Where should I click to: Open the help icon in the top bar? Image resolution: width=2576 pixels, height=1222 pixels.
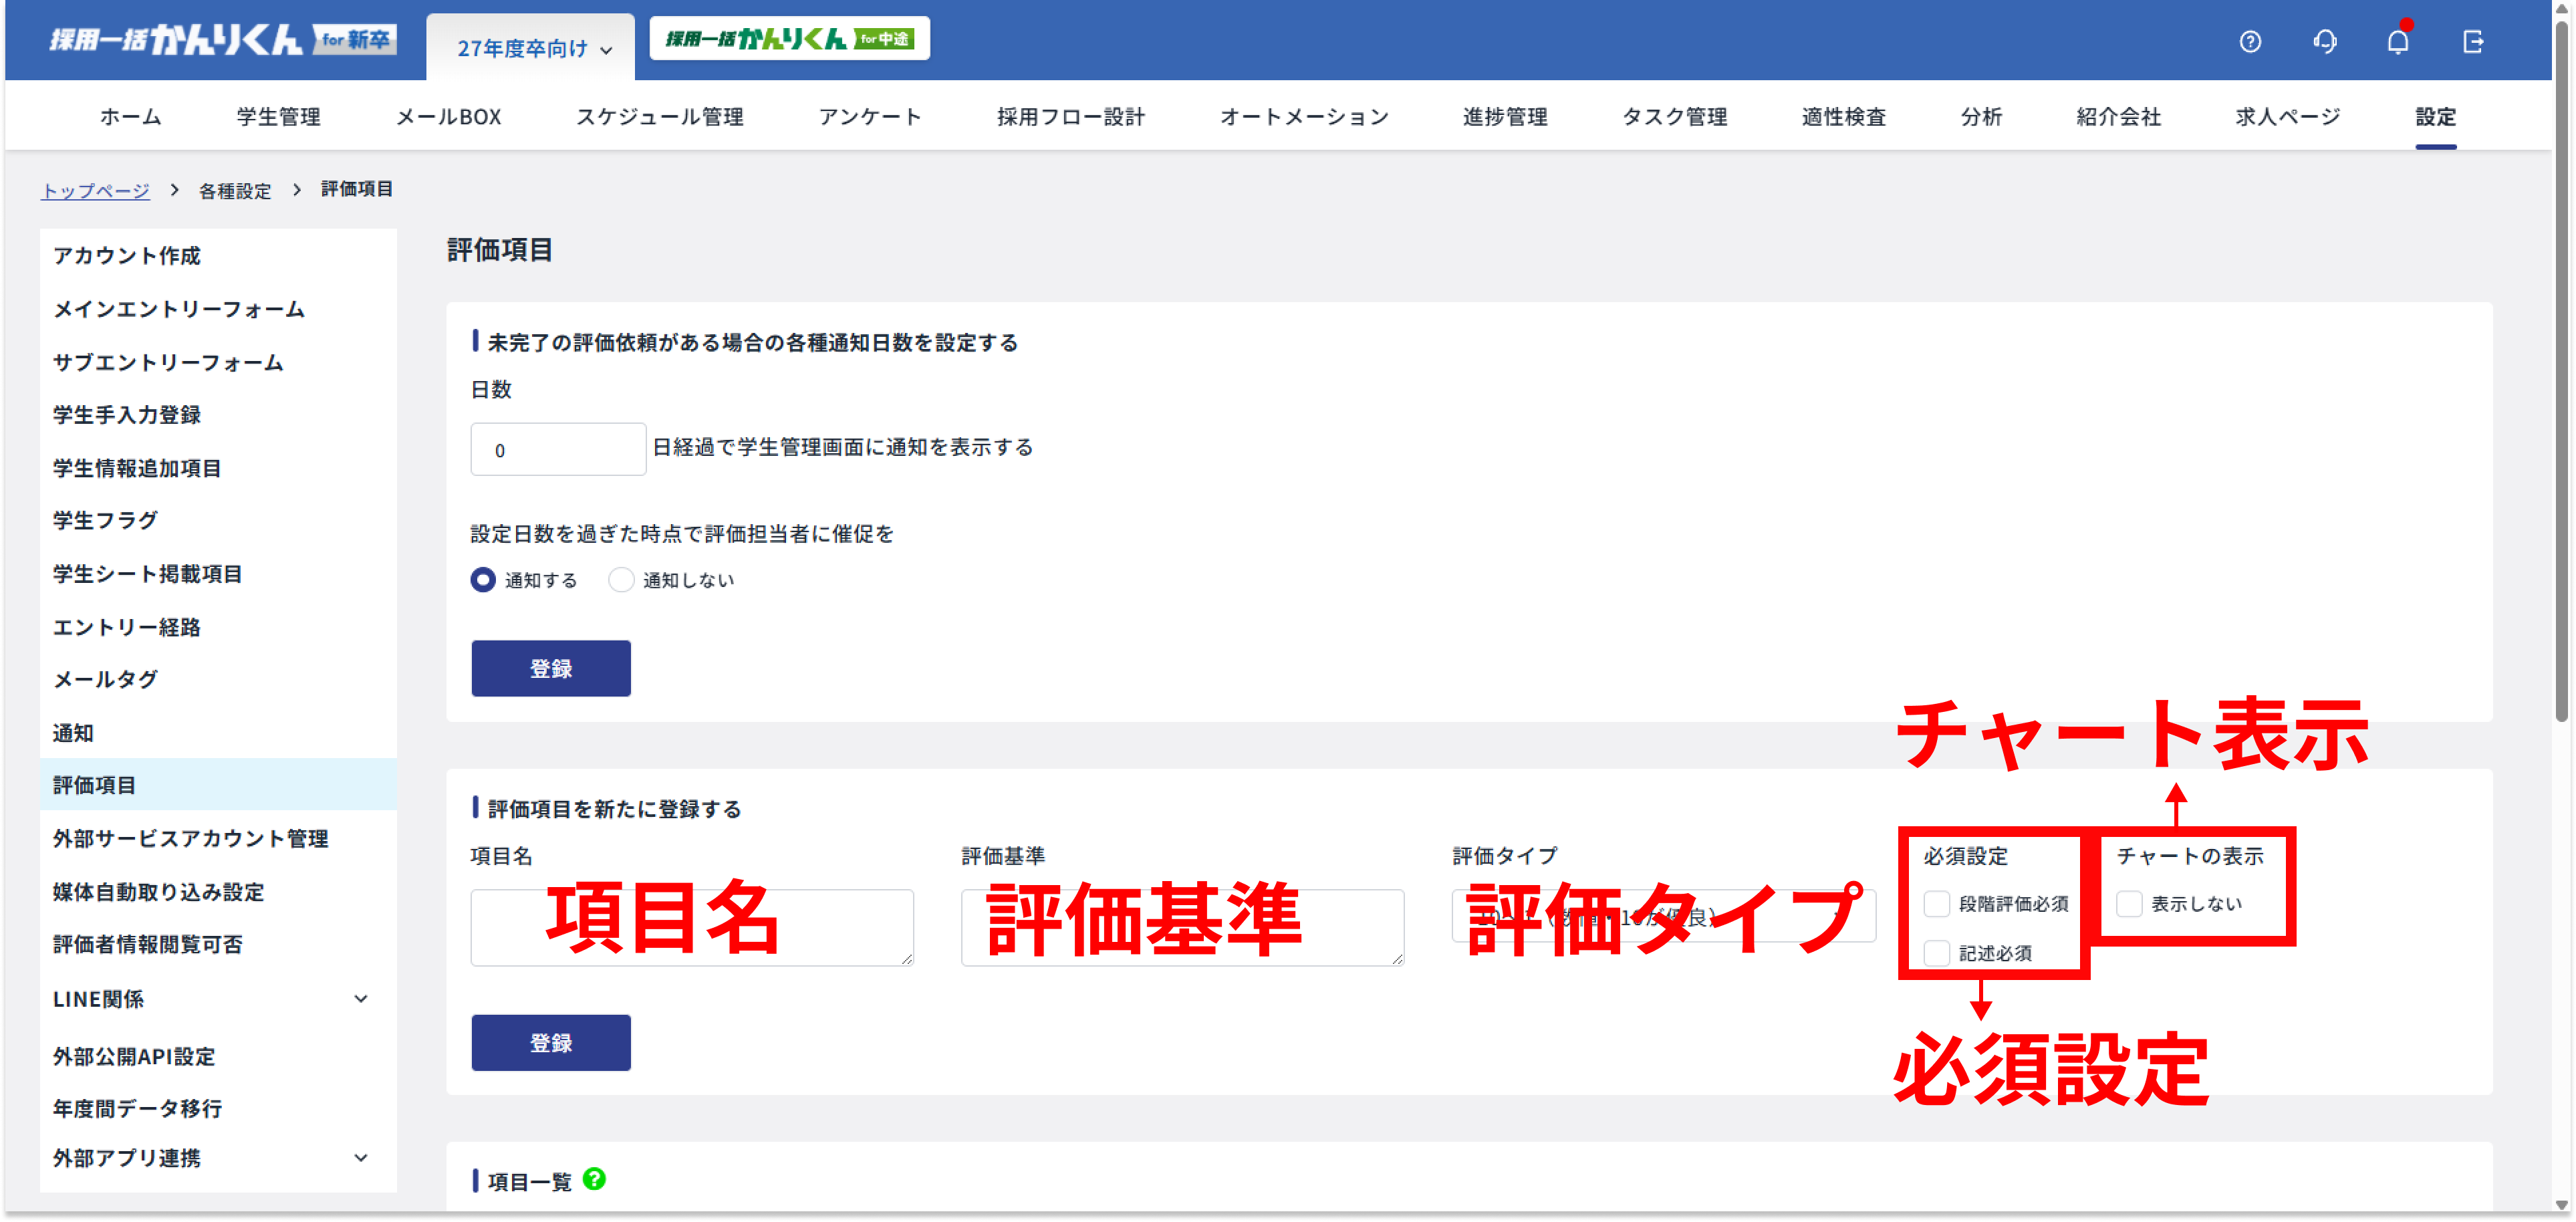[x=2250, y=42]
